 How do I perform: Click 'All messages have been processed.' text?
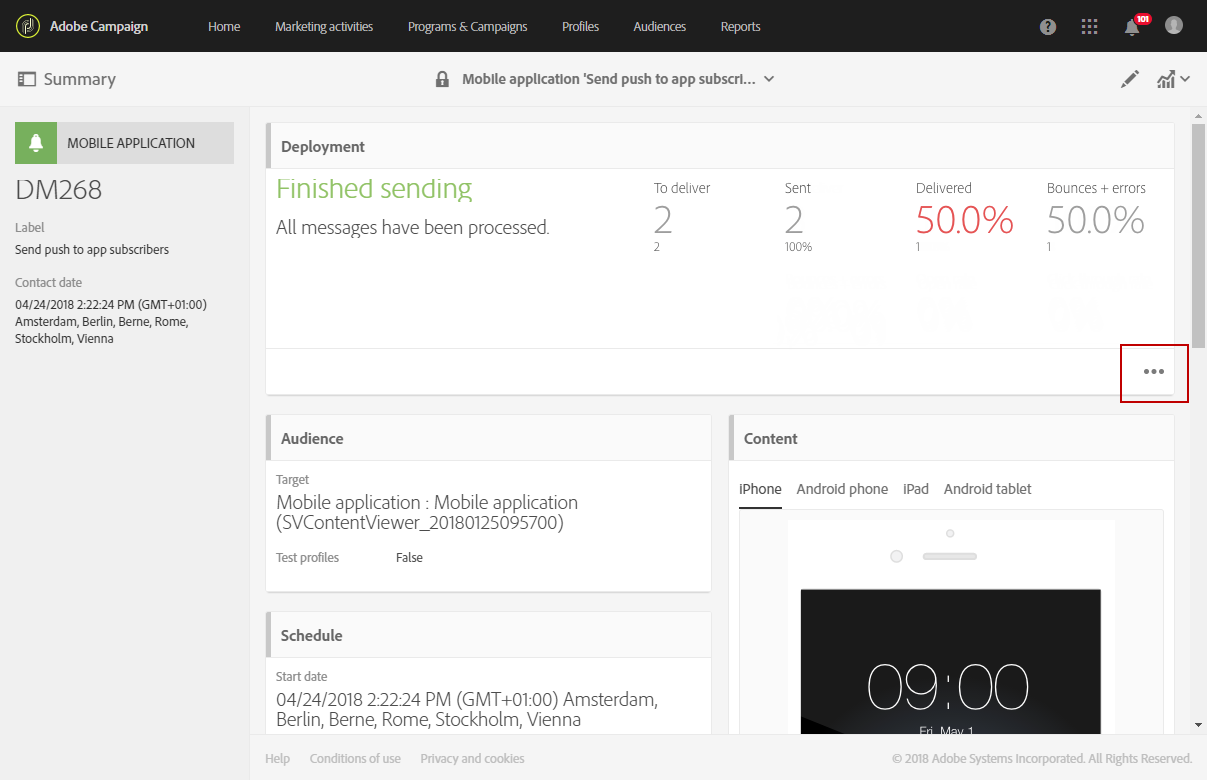coord(413,228)
